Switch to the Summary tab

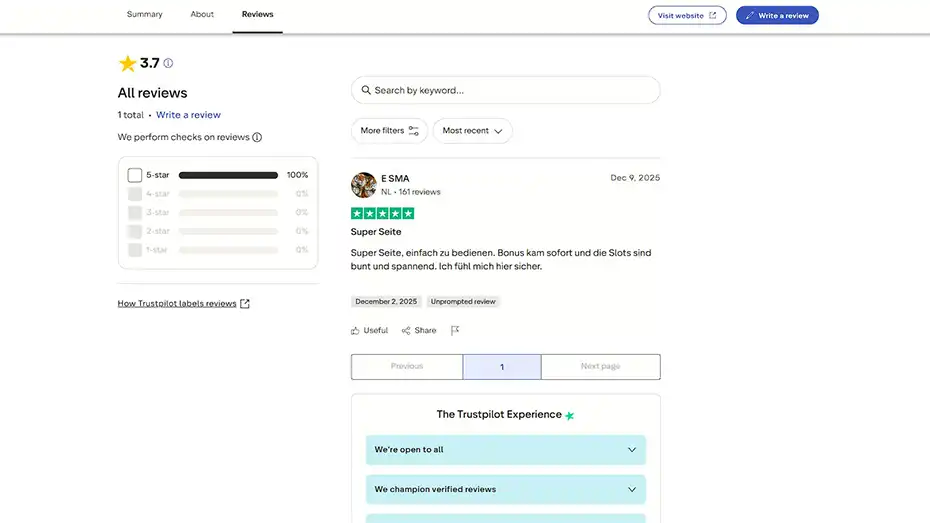pyautogui.click(x=145, y=14)
